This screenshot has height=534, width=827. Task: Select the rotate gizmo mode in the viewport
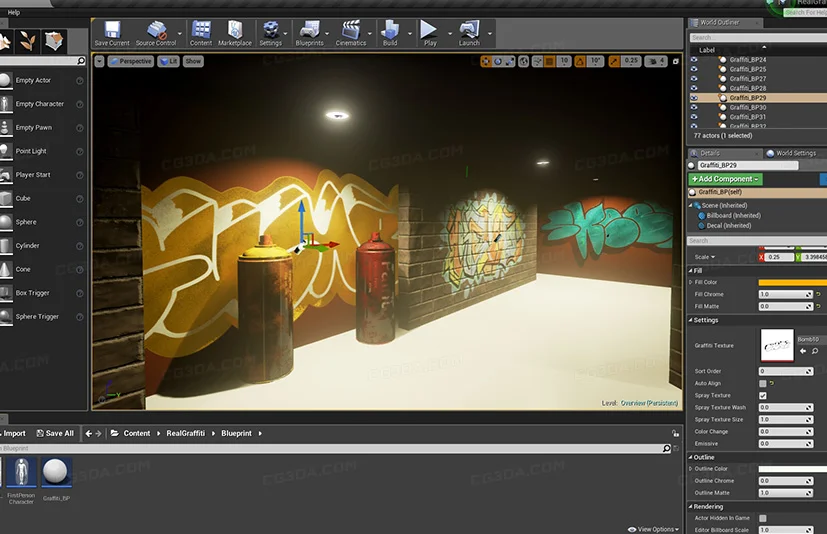(x=497, y=62)
